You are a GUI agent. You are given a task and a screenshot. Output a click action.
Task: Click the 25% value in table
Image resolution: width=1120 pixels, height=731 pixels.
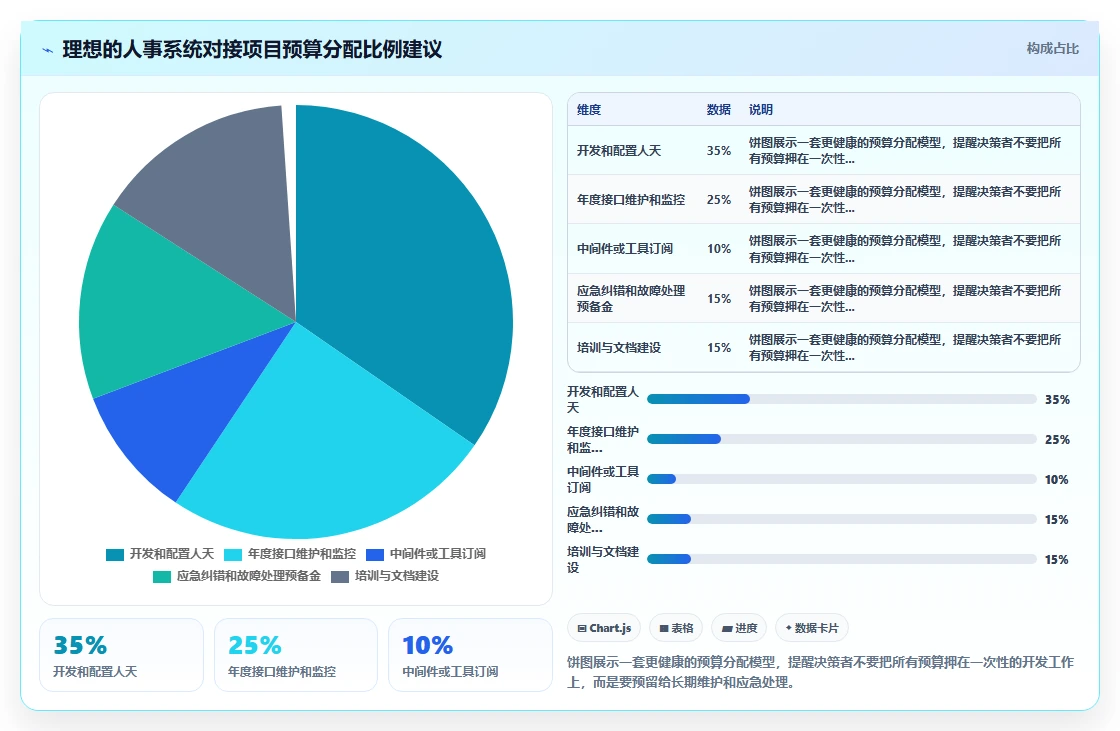tap(719, 199)
